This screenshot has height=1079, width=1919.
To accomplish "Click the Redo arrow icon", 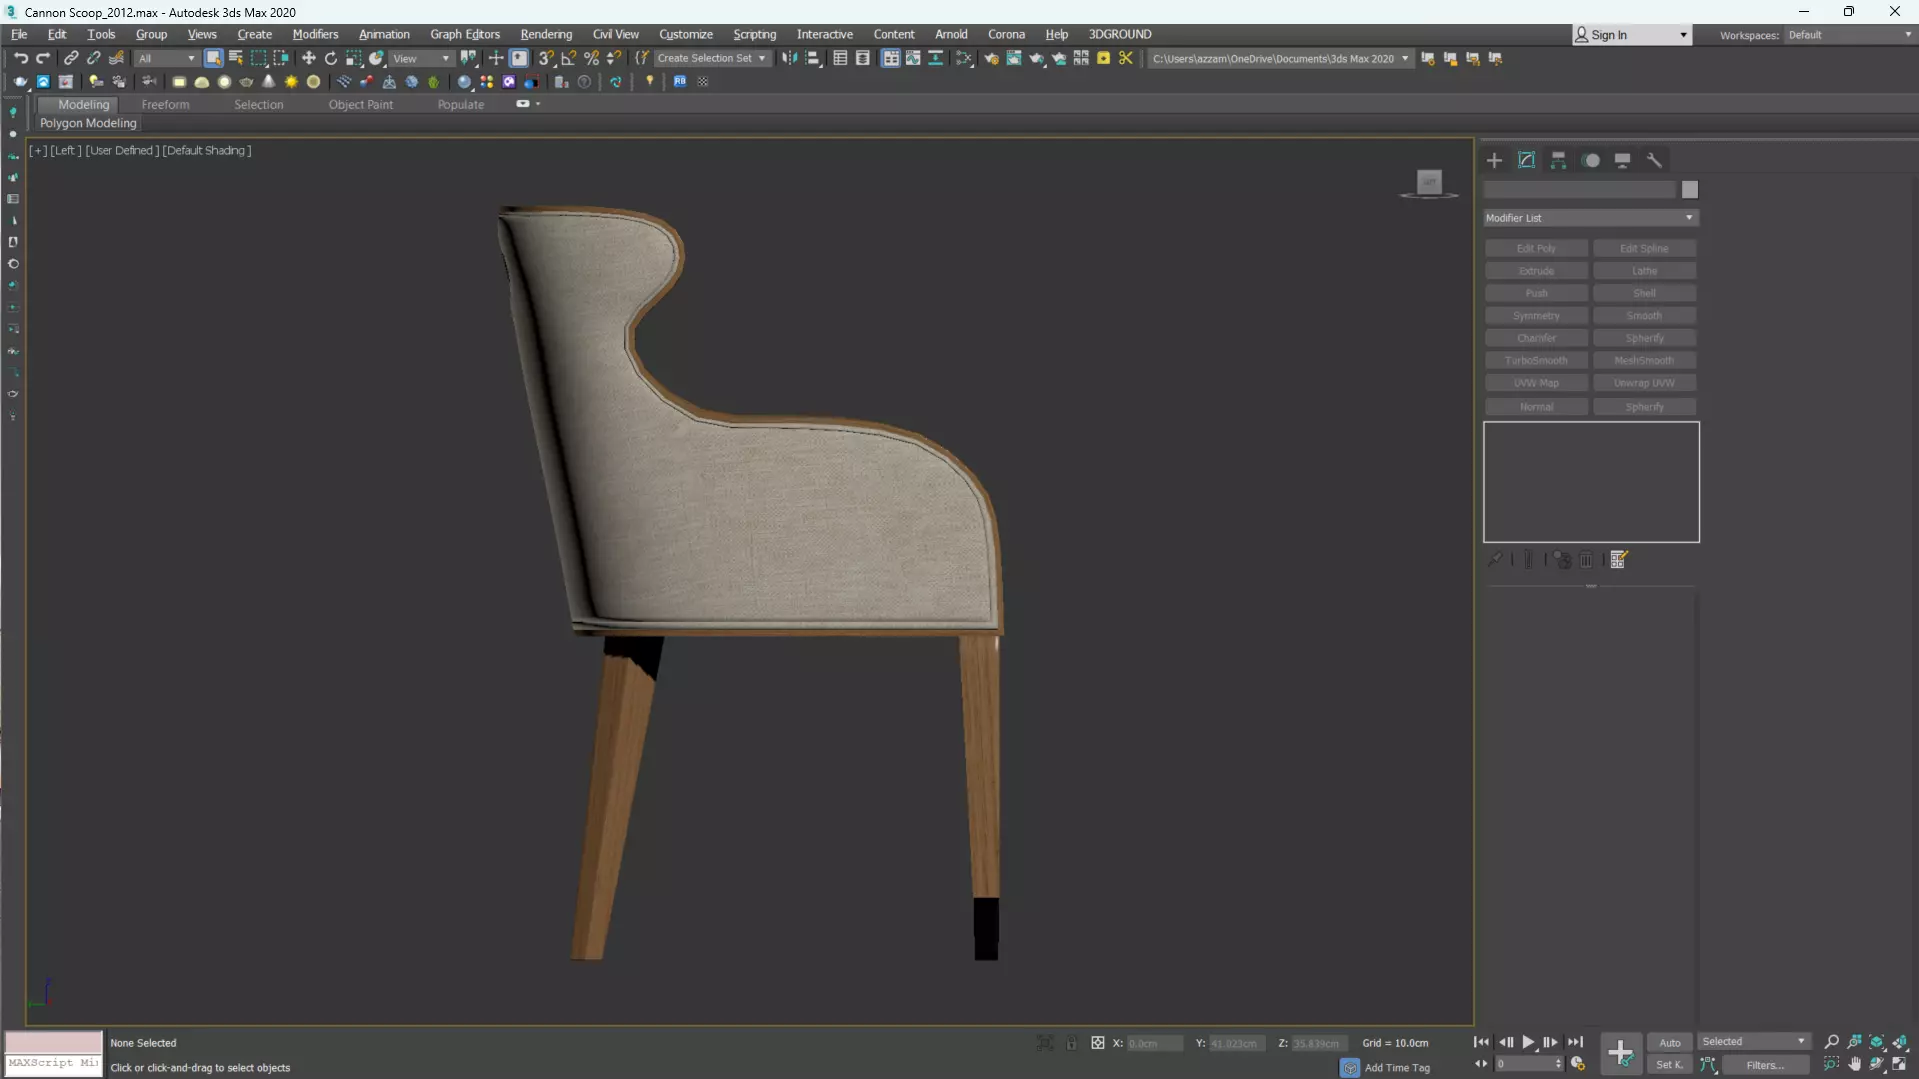I will pyautogui.click(x=42, y=58).
